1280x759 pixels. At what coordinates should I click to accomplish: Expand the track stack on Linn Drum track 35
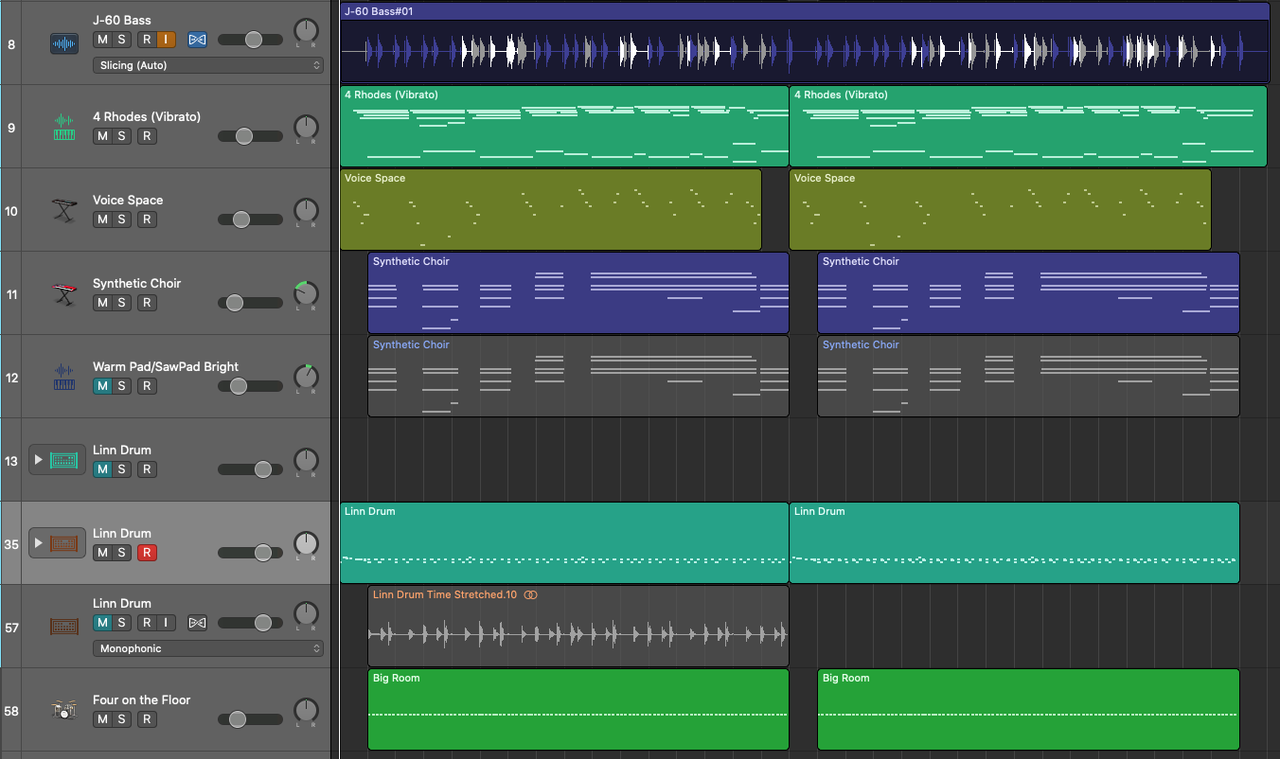39,543
